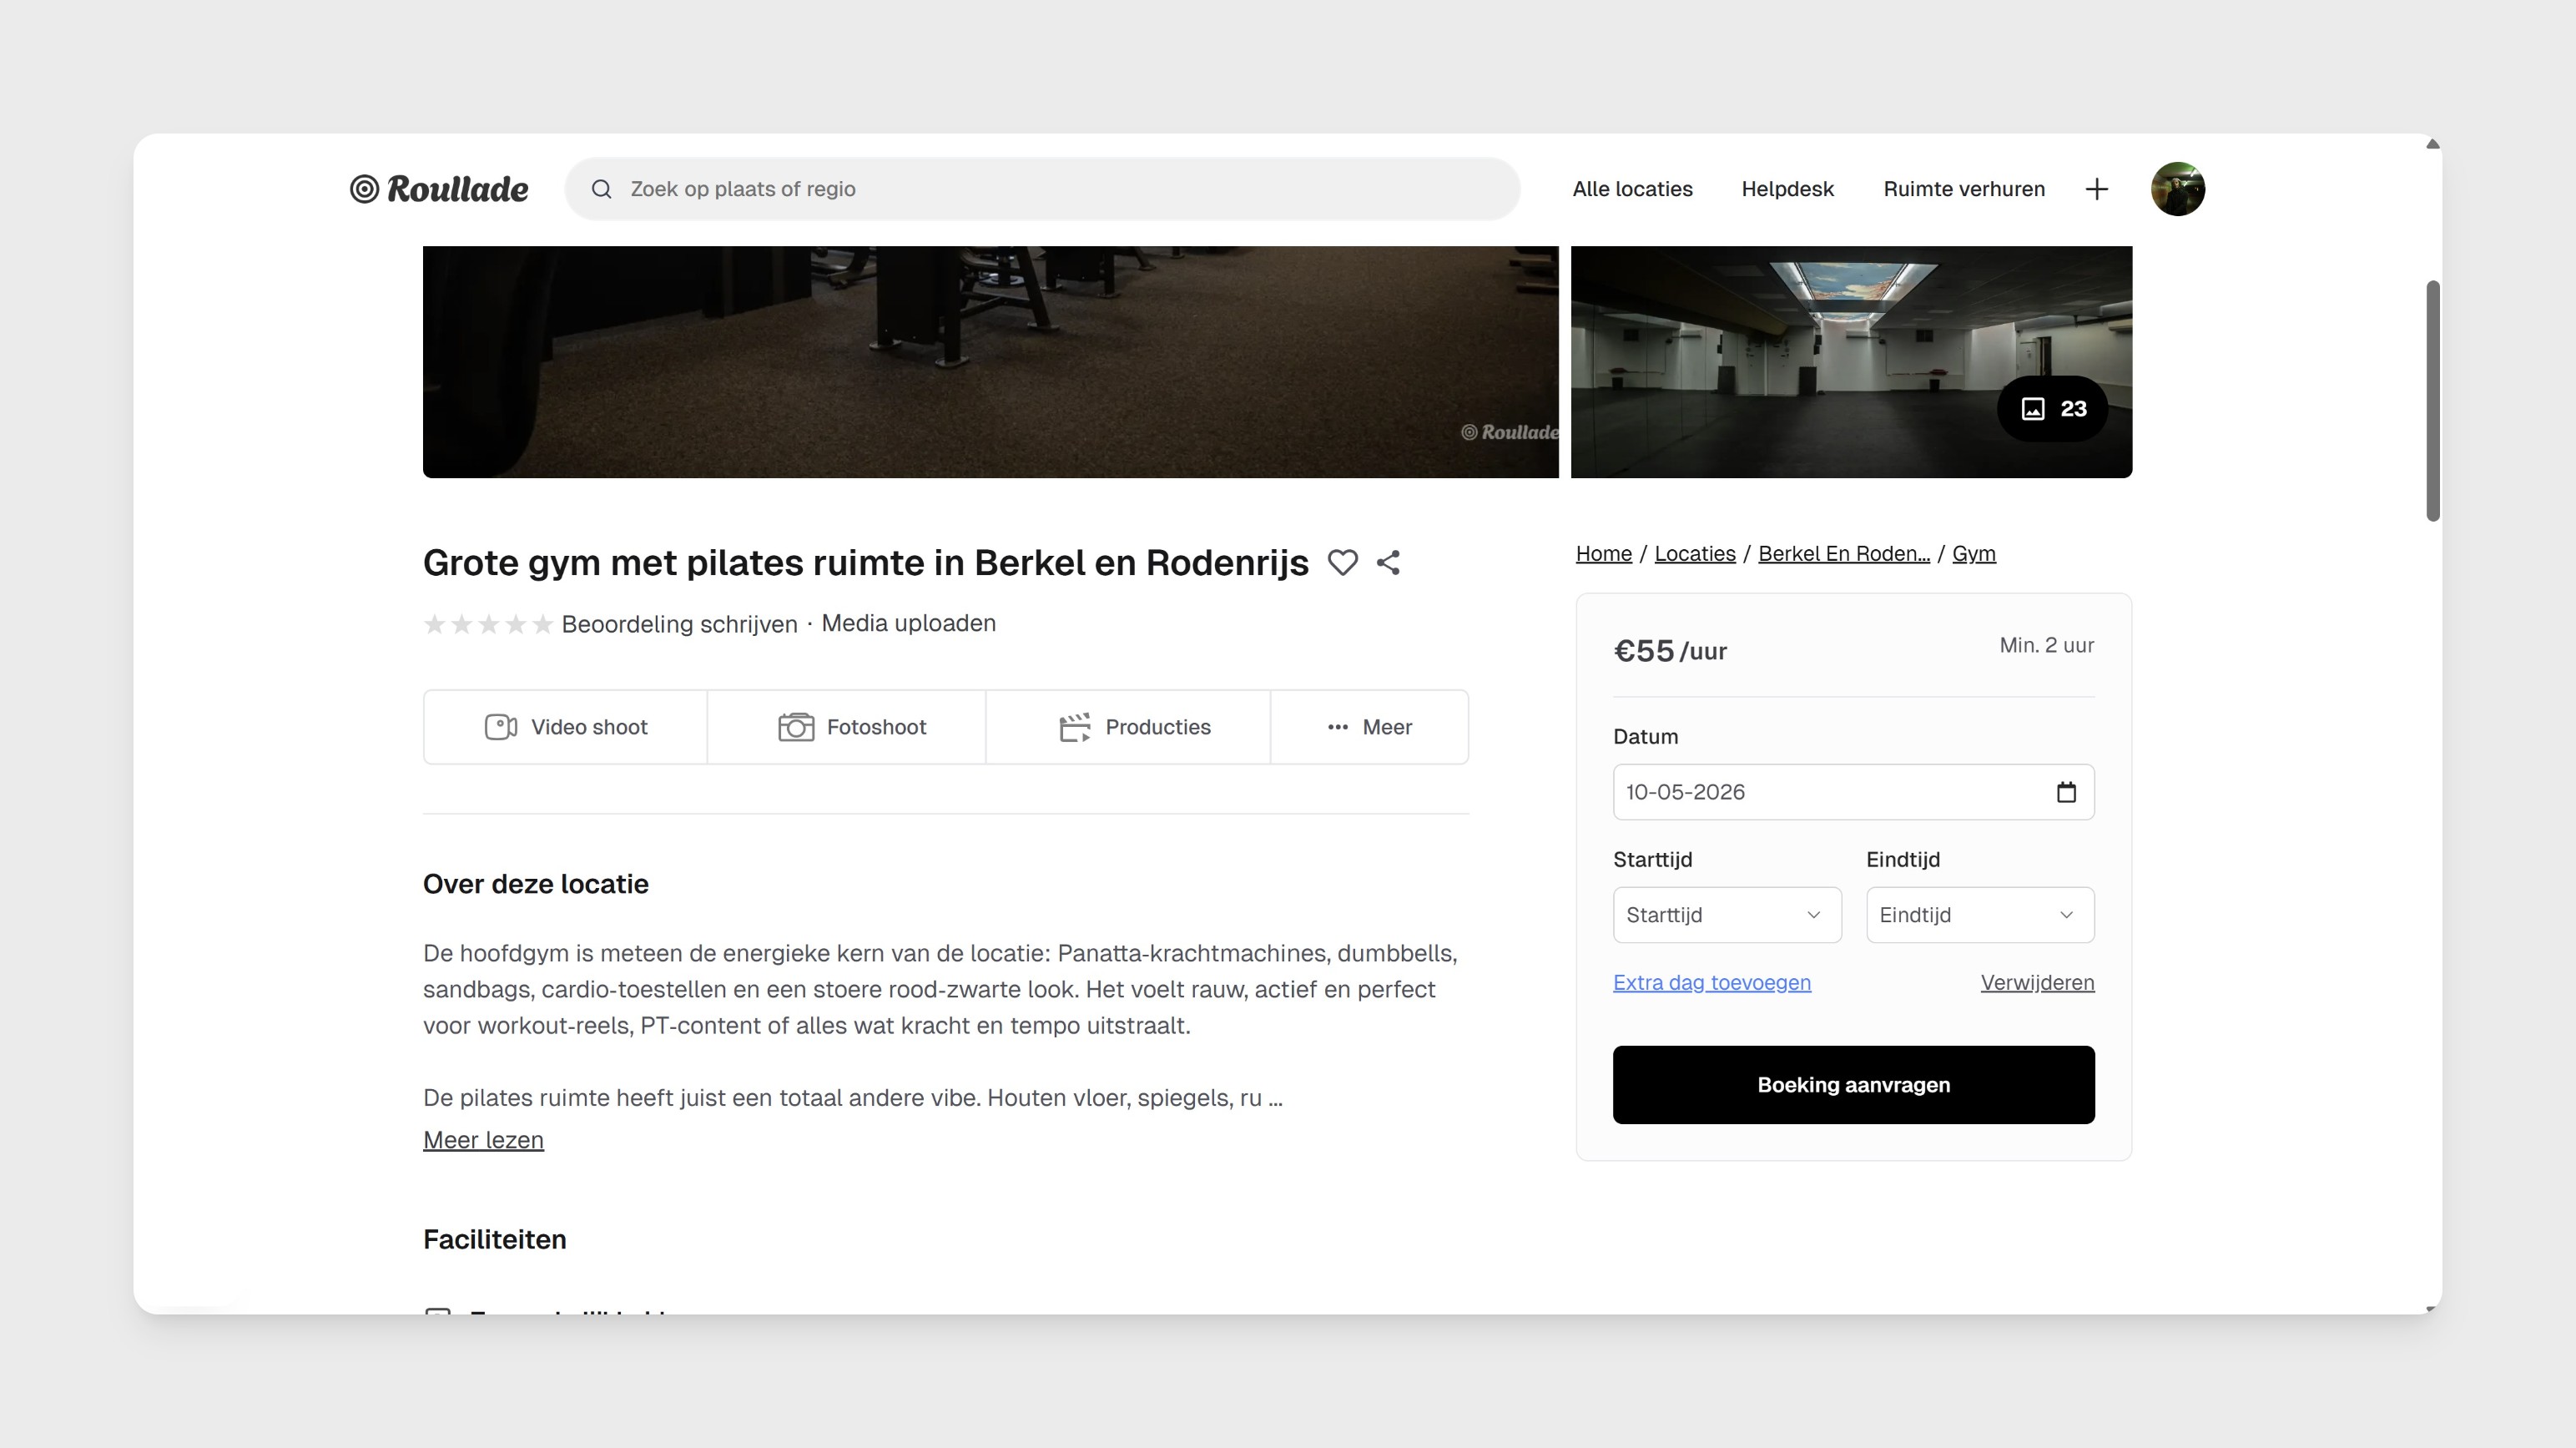
Task: Open Alle locaties in navigation
Action: tap(1632, 189)
